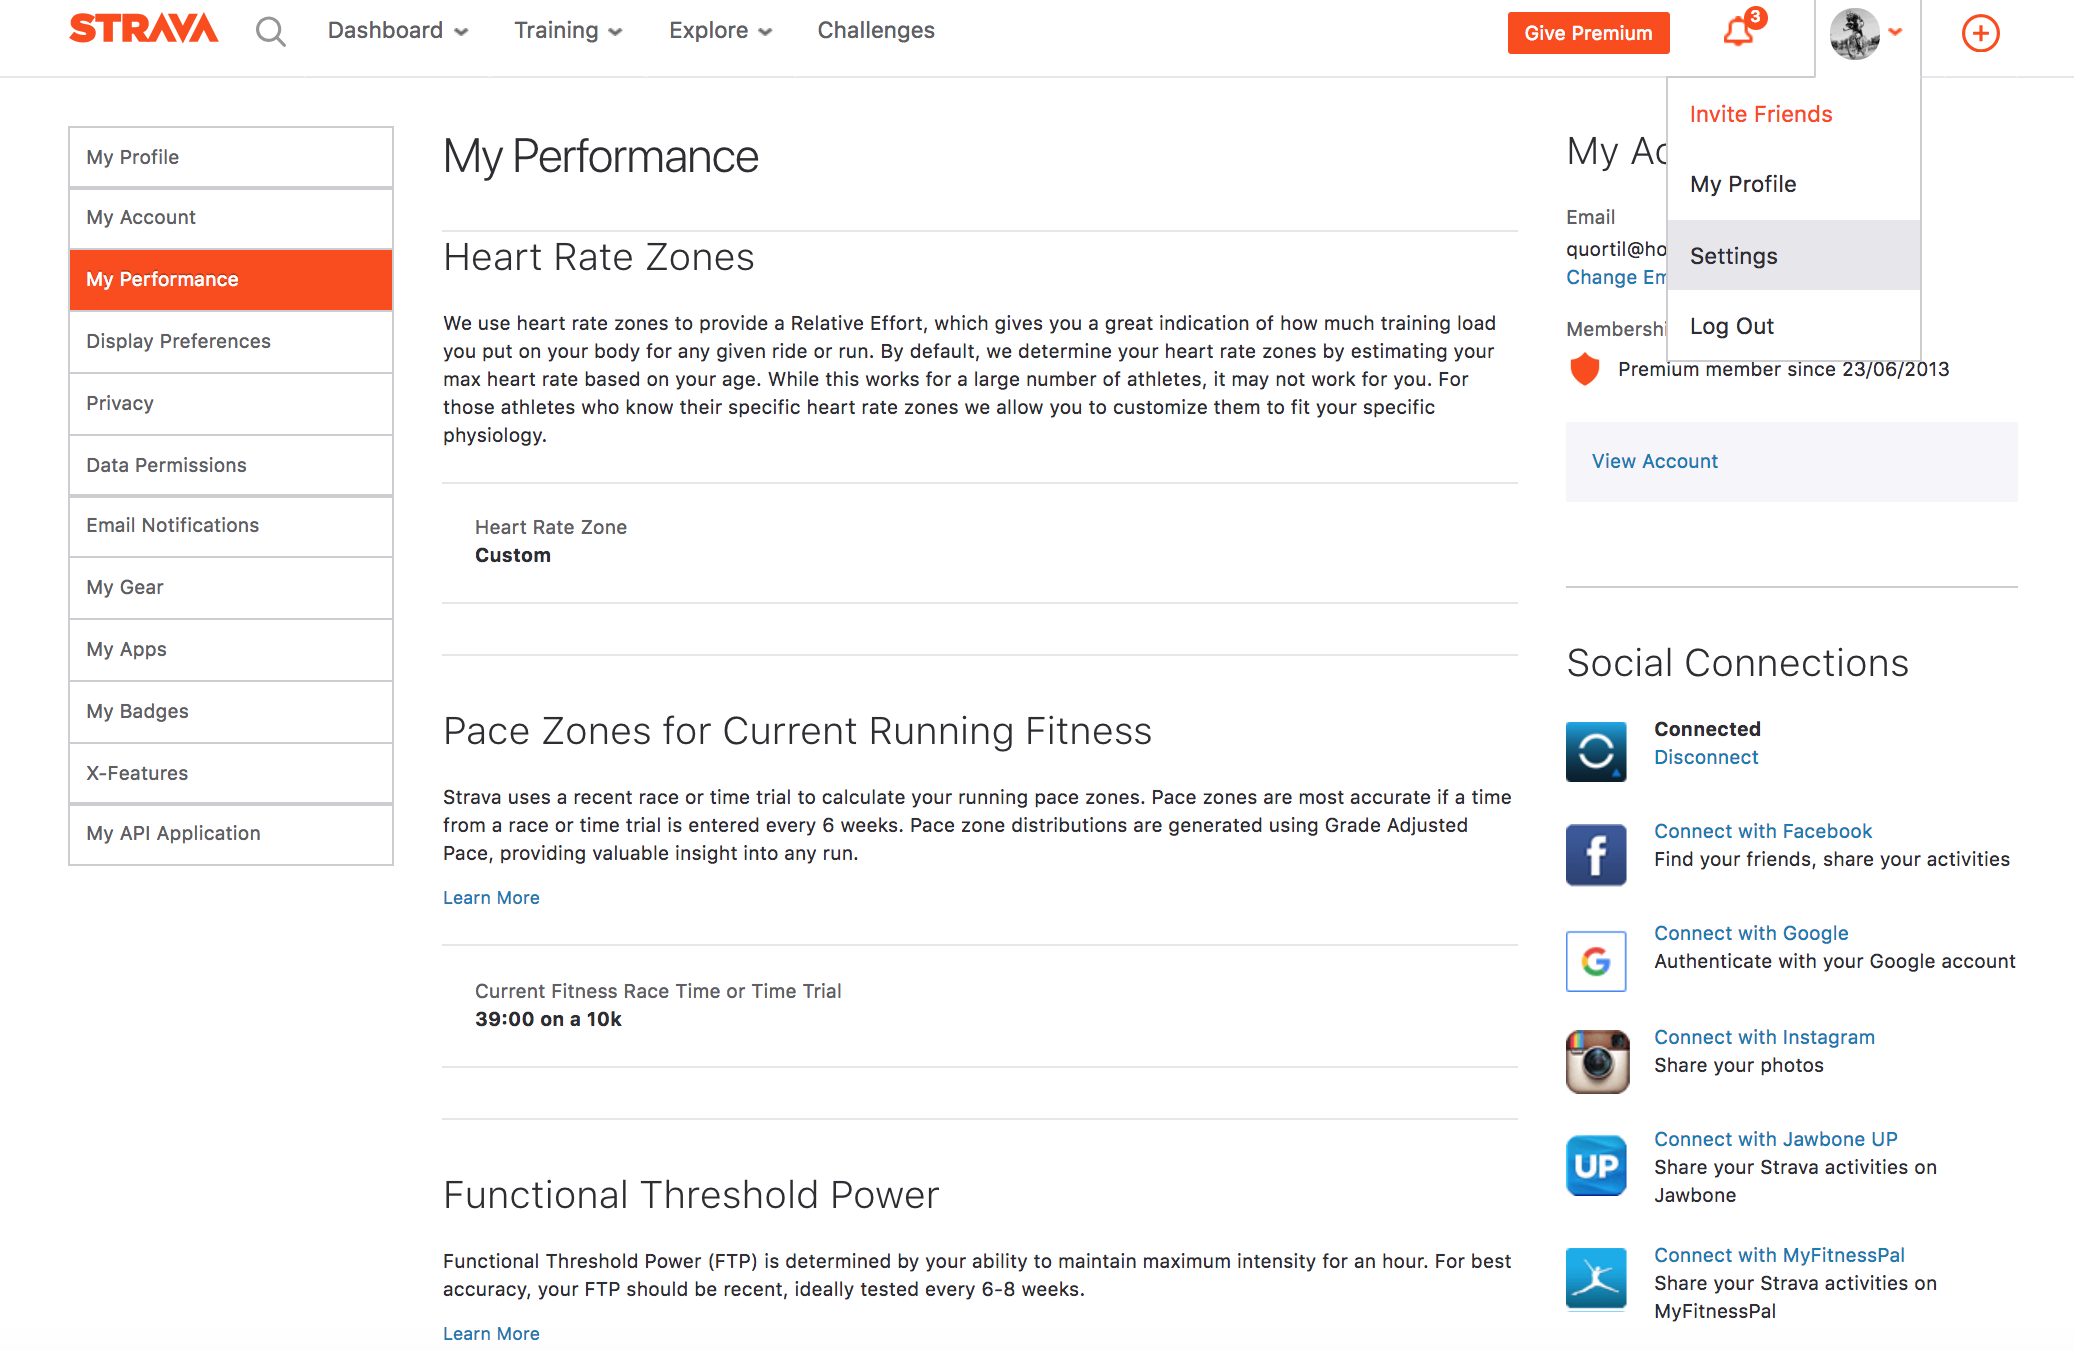Click the Strava logo
2074x1350 pixels.
(x=144, y=30)
